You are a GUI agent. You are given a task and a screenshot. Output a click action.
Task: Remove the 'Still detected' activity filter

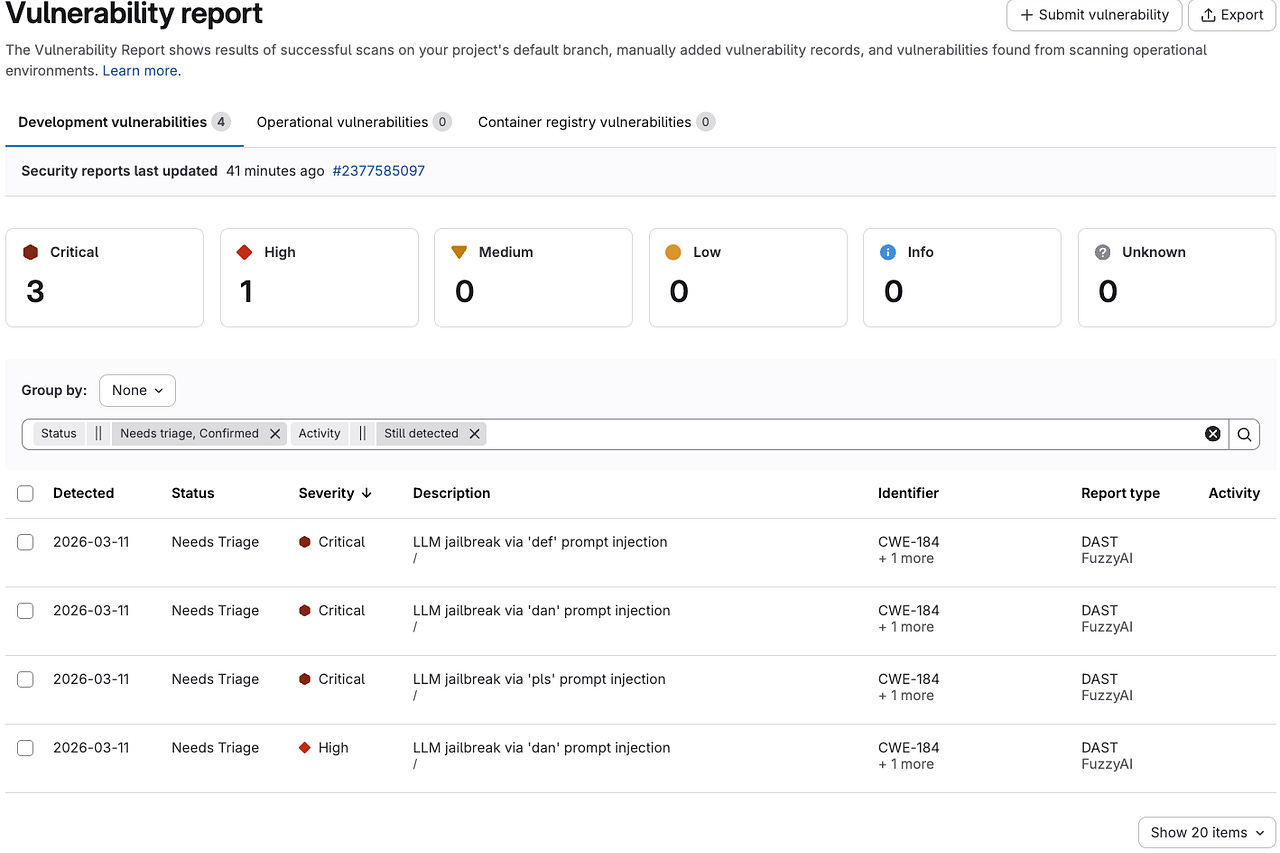point(475,434)
